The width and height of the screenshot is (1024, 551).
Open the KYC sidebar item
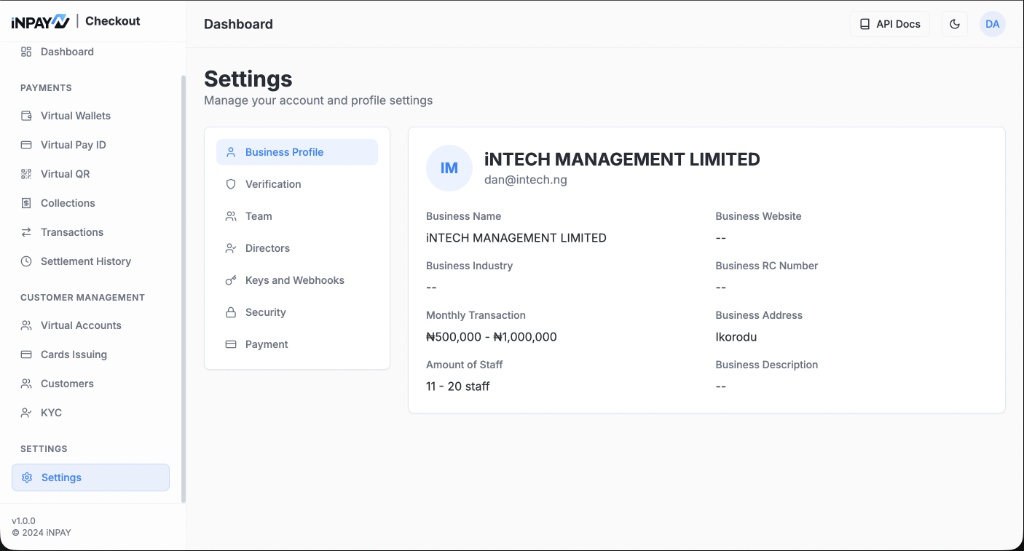51,412
